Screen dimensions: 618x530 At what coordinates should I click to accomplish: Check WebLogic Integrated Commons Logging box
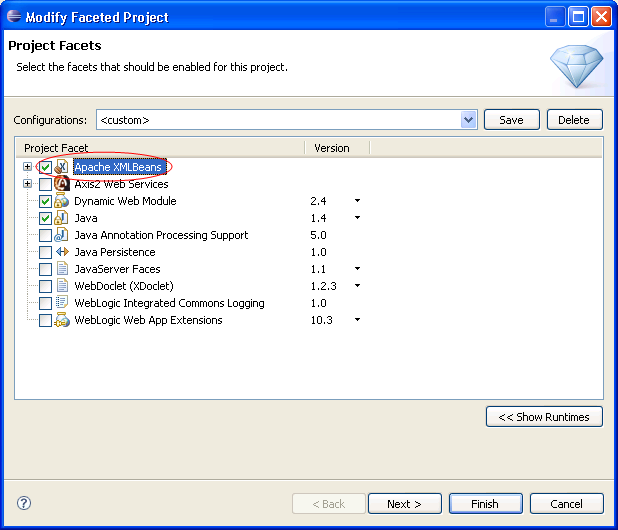pyautogui.click(x=45, y=303)
